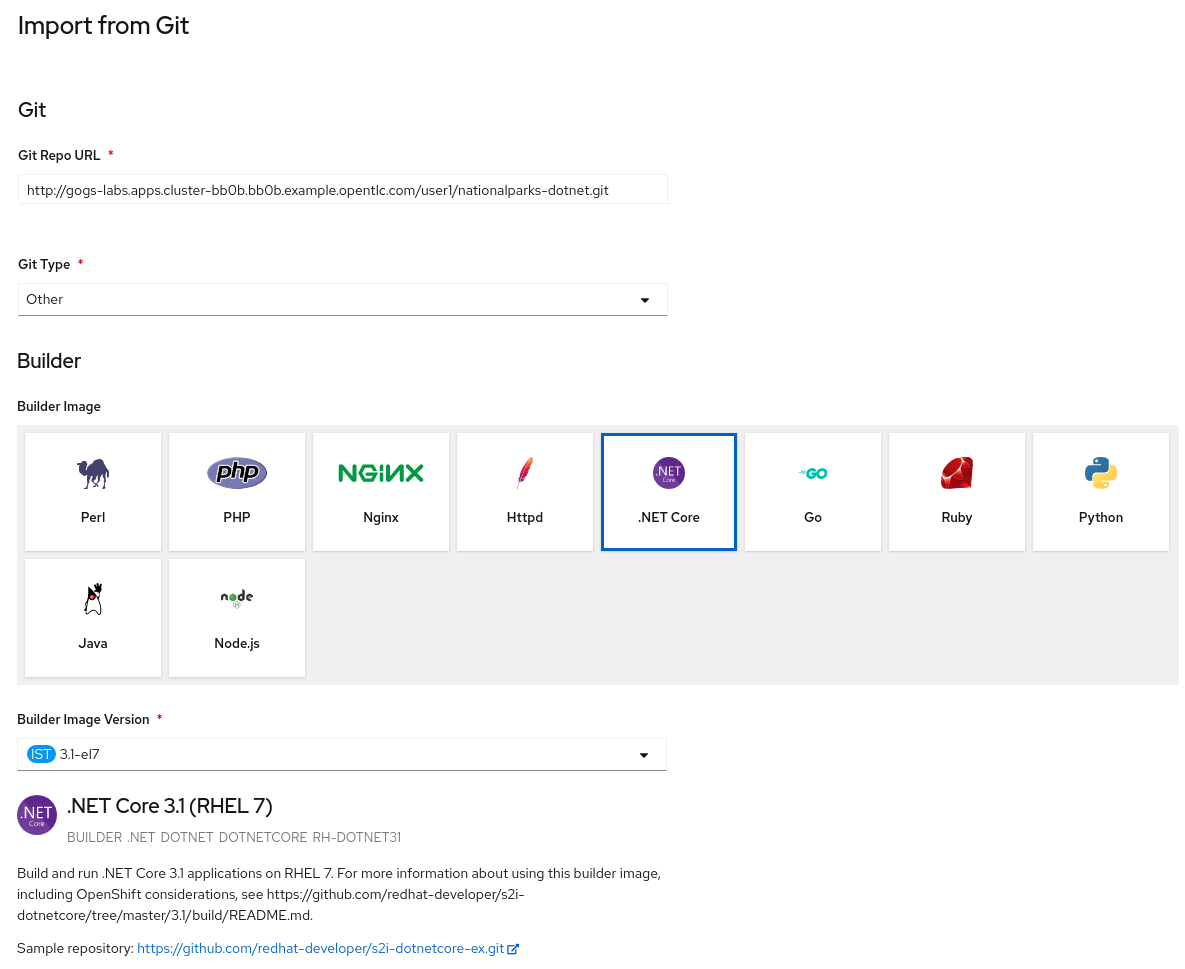Click the purple .NET Core 3.1 logo
Image resolution: width=1185 pixels, height=969 pixels.
tap(37, 815)
